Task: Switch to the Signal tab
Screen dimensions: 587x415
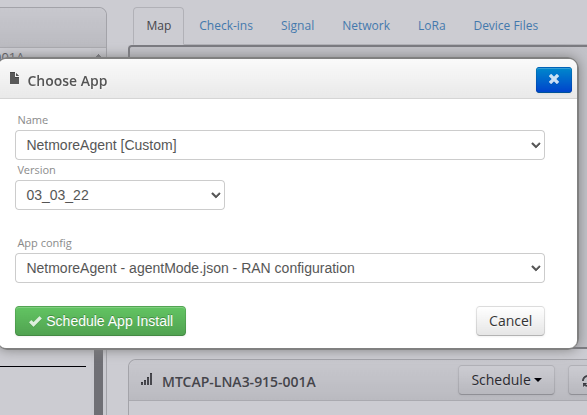Action: coord(298,25)
